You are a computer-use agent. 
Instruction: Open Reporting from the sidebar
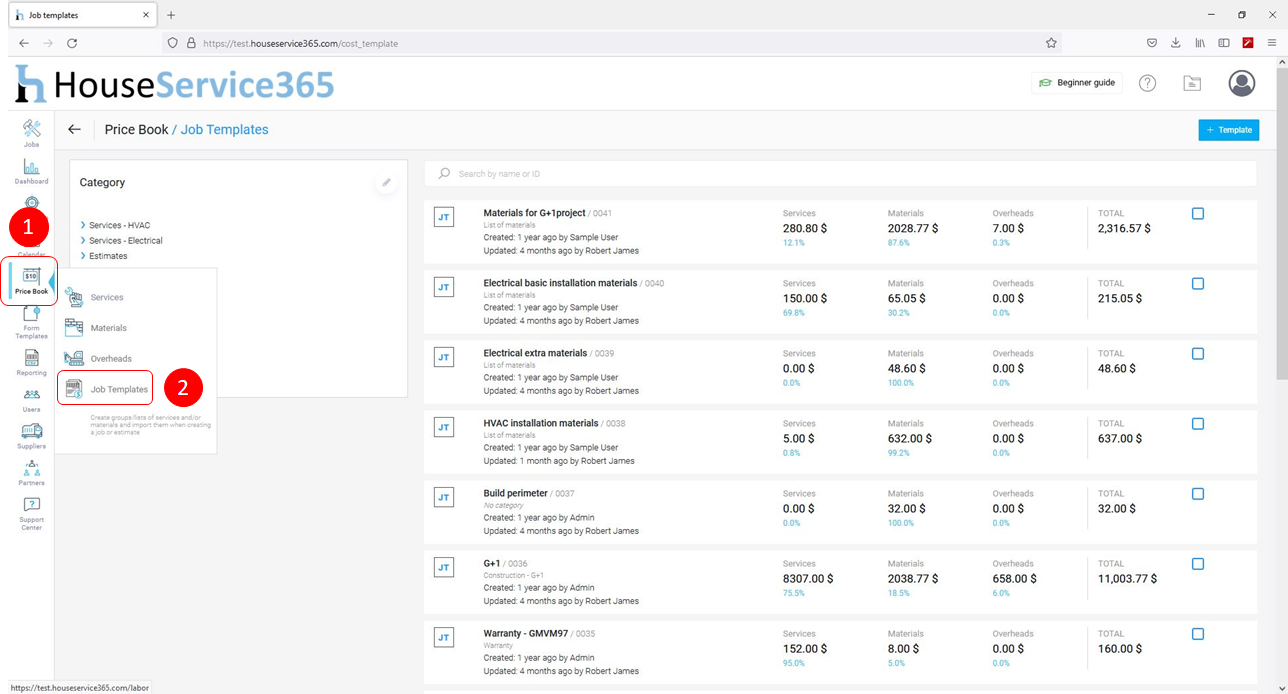coord(31,360)
